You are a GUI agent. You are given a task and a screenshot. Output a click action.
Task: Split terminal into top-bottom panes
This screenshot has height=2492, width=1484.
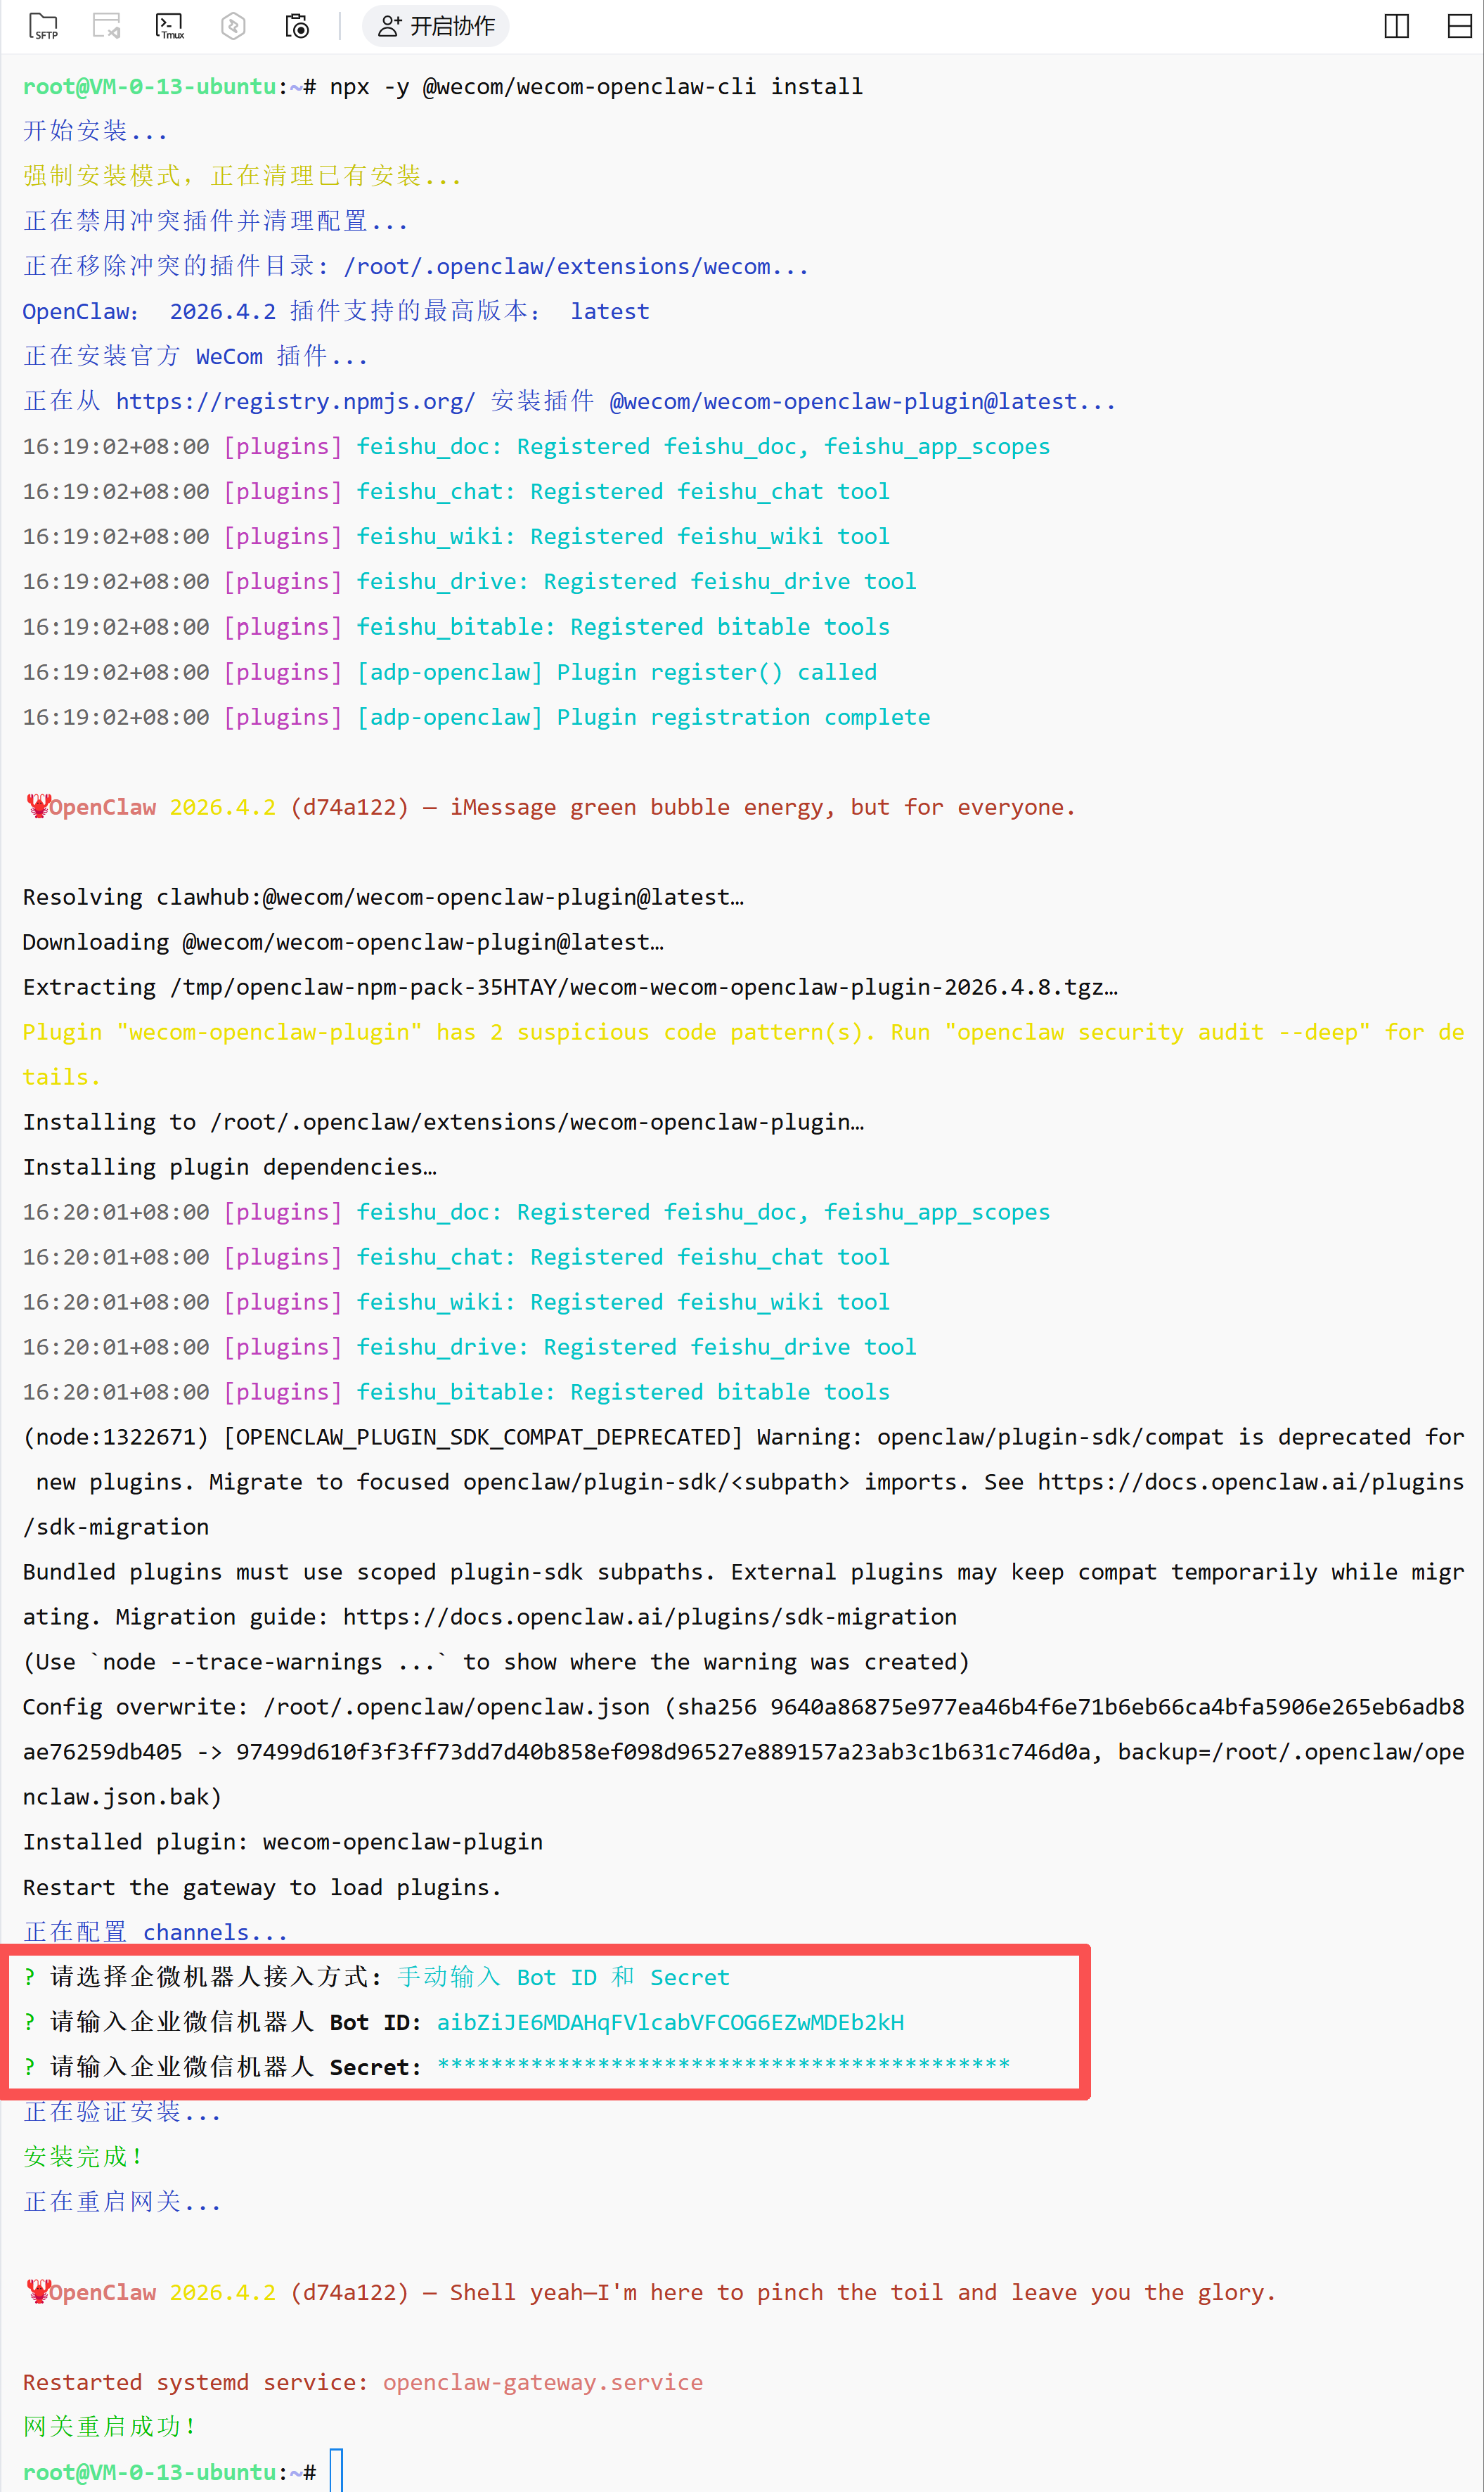click(1460, 26)
